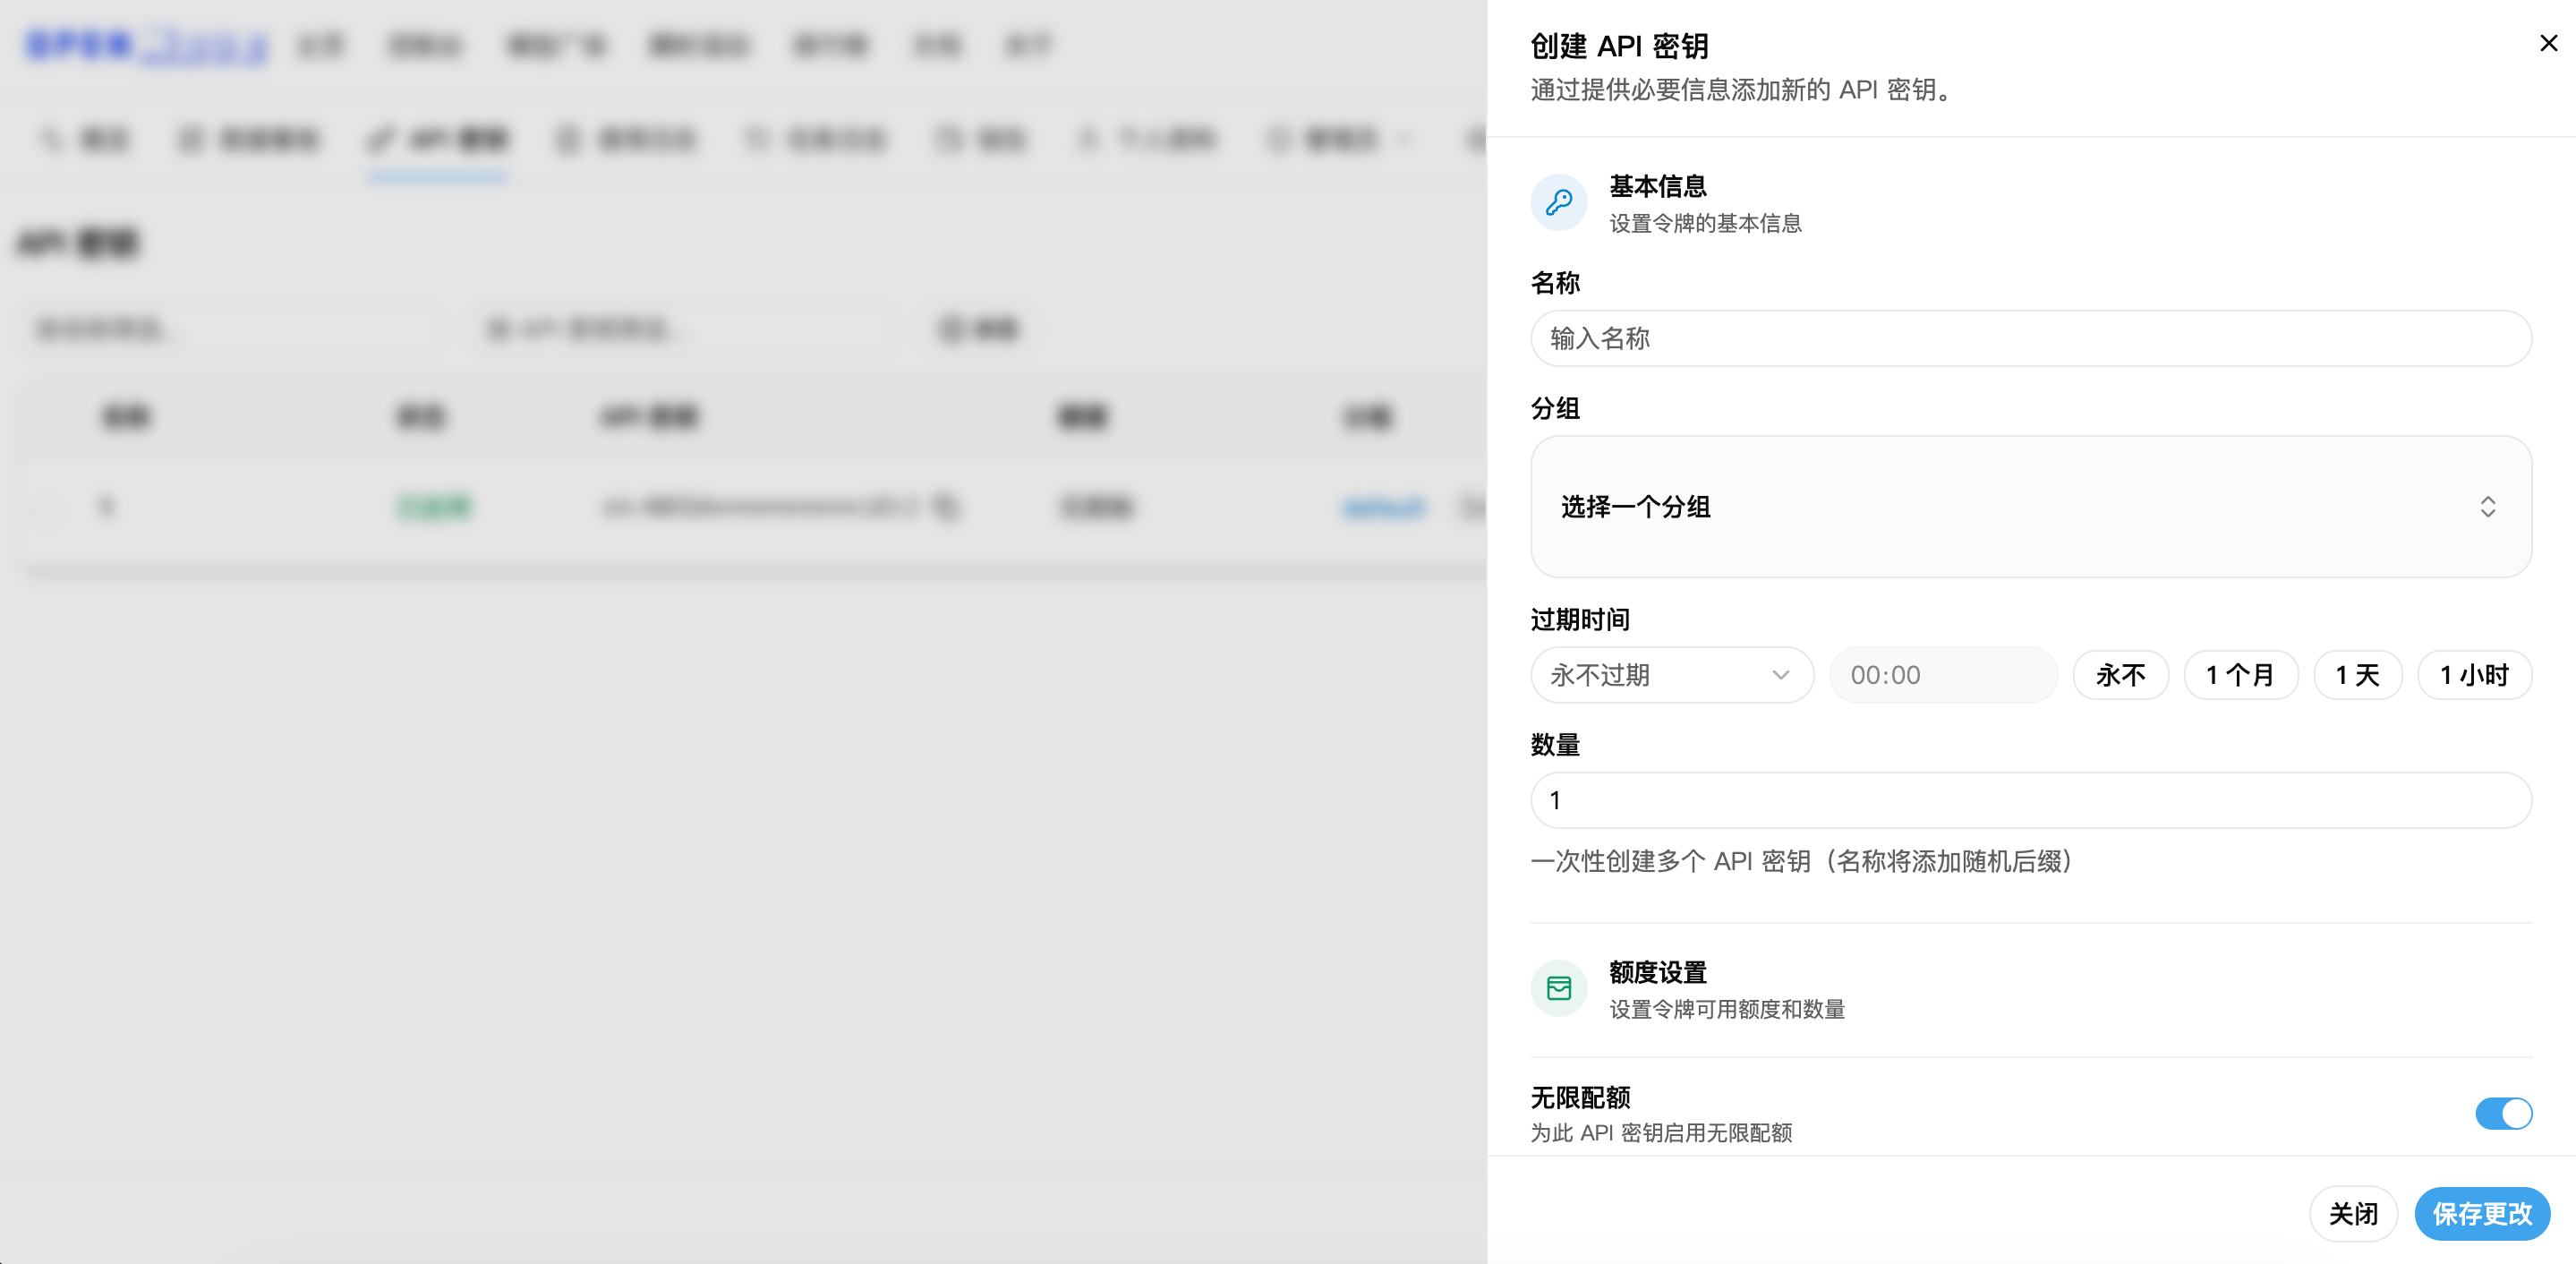Click the 关闭 button
Image resolution: width=2576 pixels, height=1264 pixels.
pos(2353,1214)
